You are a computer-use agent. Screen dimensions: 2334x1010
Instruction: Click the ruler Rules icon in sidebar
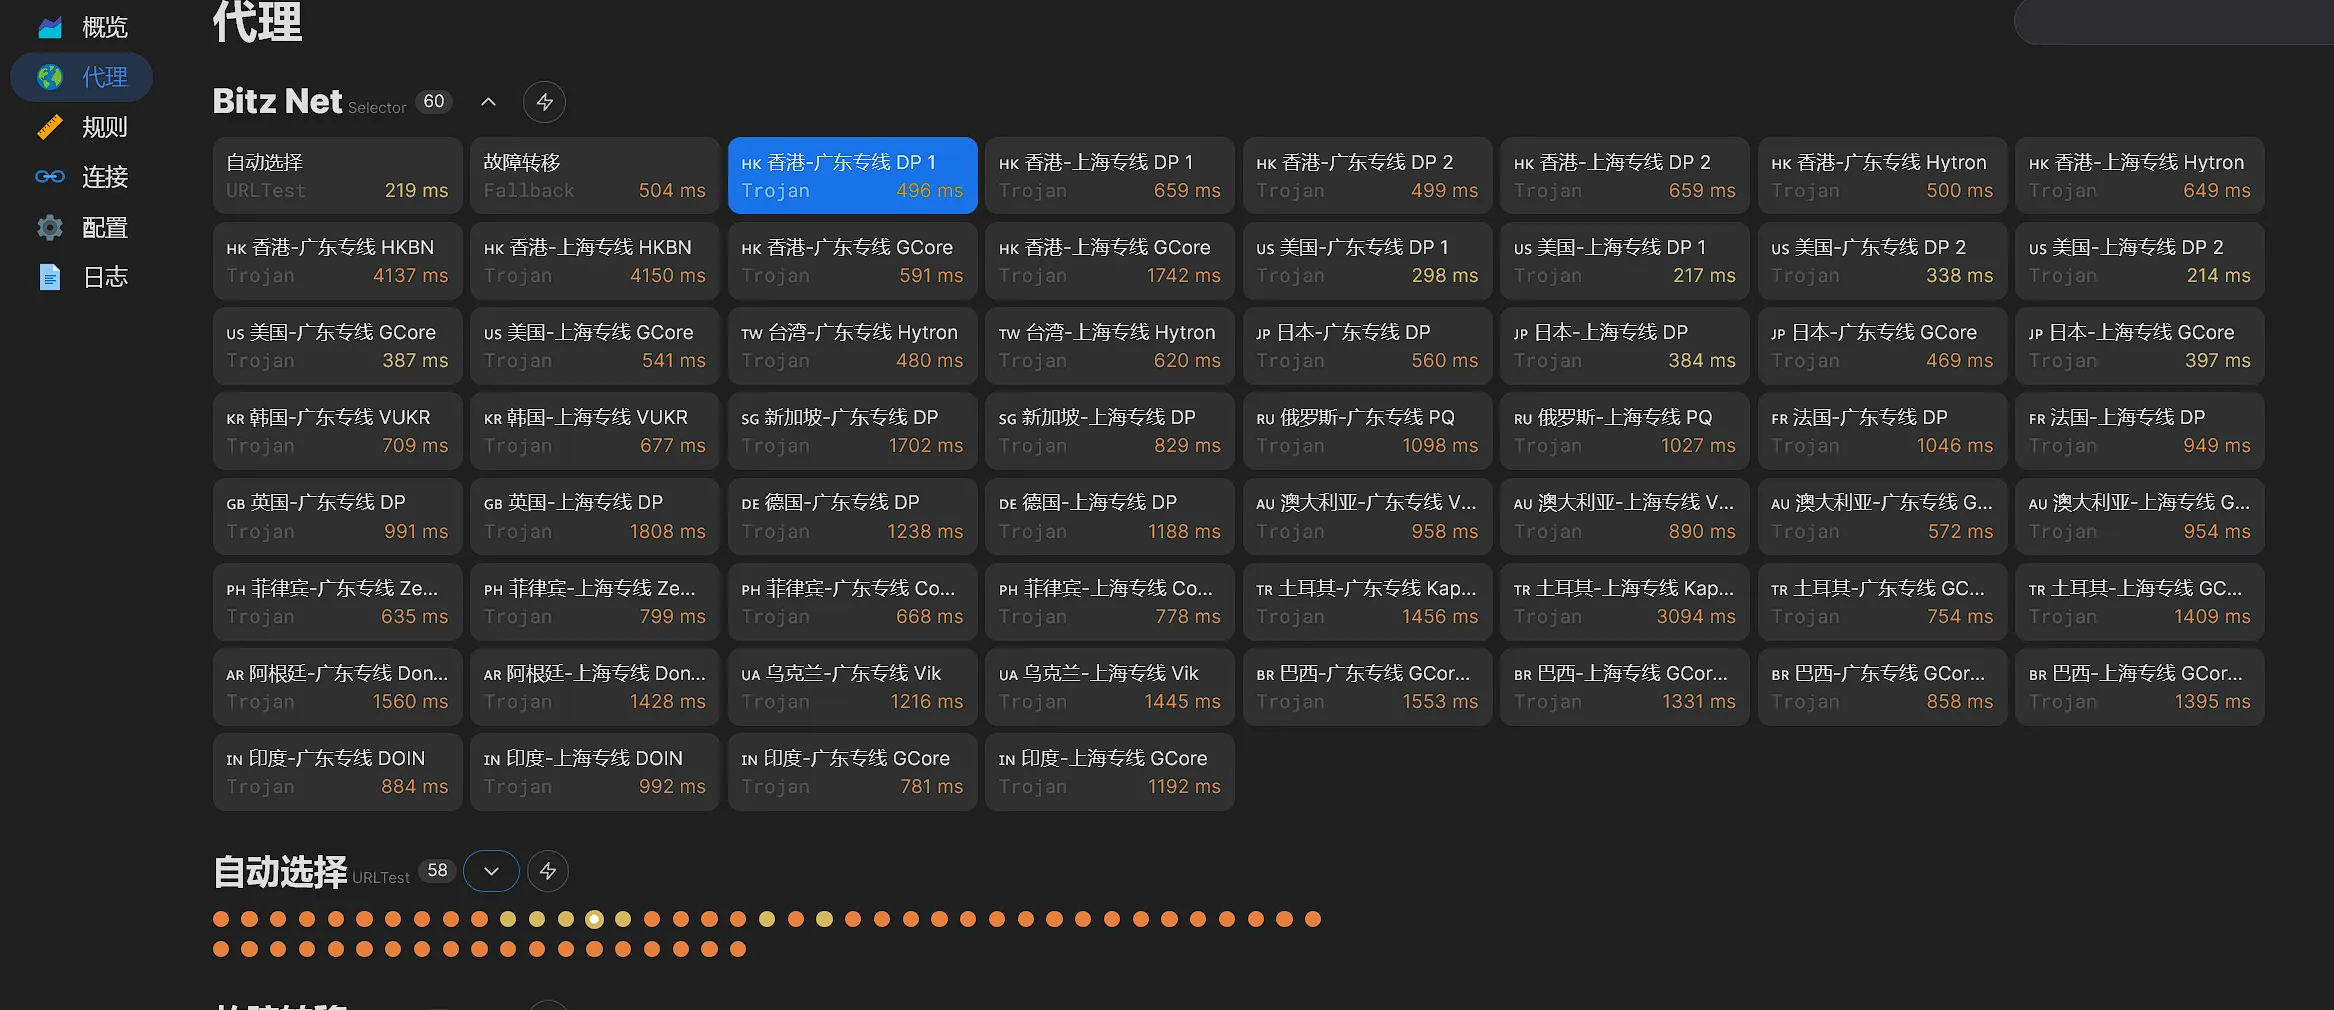[x=50, y=127]
